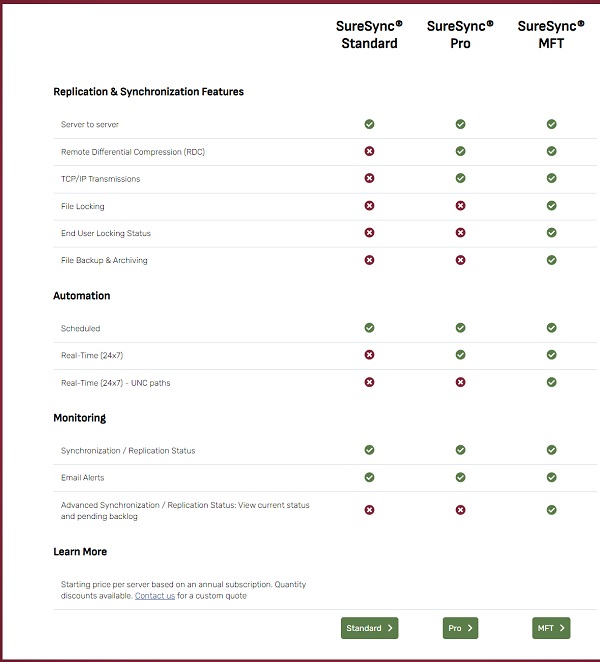Click the MFT checkmark for File Locking
This screenshot has height=662, width=600.
(x=551, y=206)
